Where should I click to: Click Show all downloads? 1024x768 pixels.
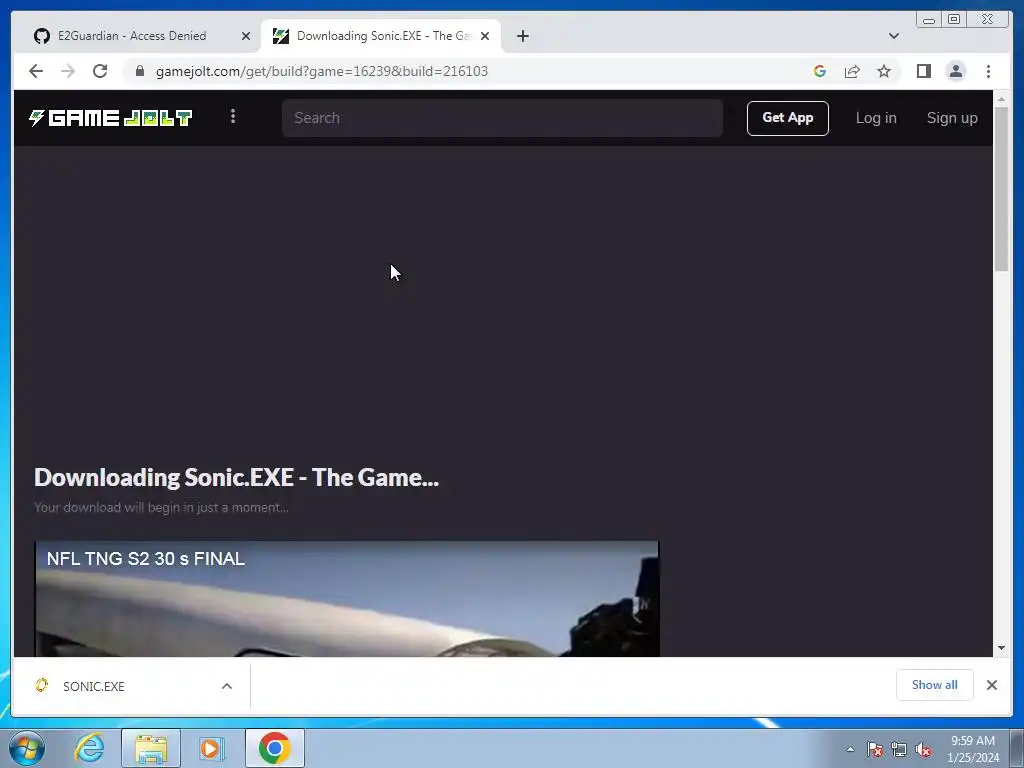(x=935, y=684)
